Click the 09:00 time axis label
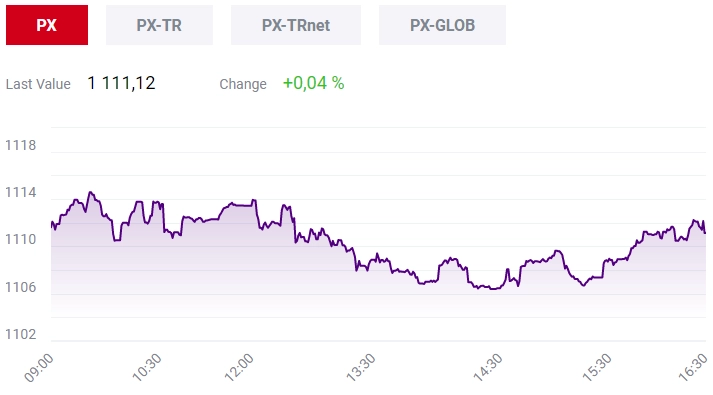The image size is (713, 395). pyautogui.click(x=39, y=368)
